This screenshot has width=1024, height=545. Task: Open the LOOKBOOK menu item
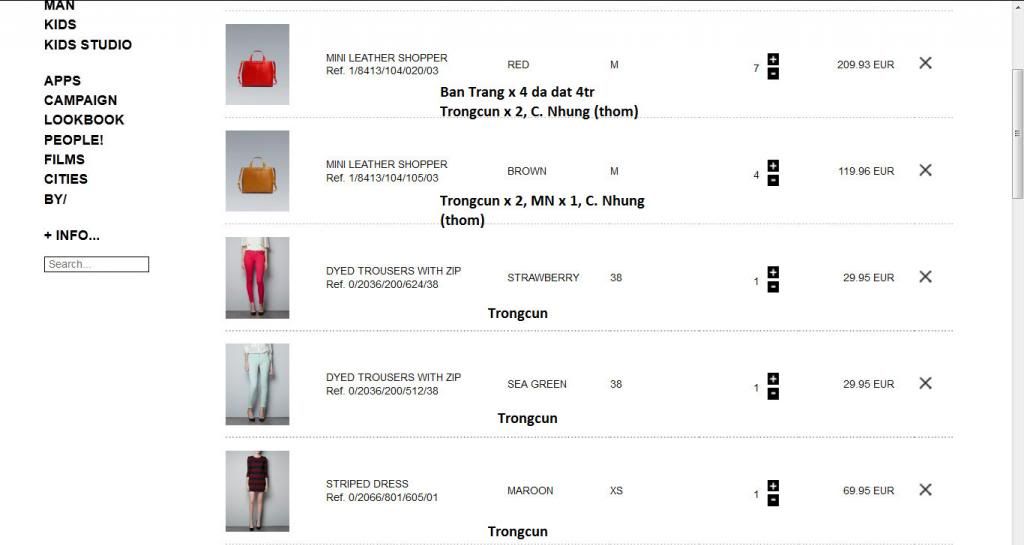[x=84, y=120]
